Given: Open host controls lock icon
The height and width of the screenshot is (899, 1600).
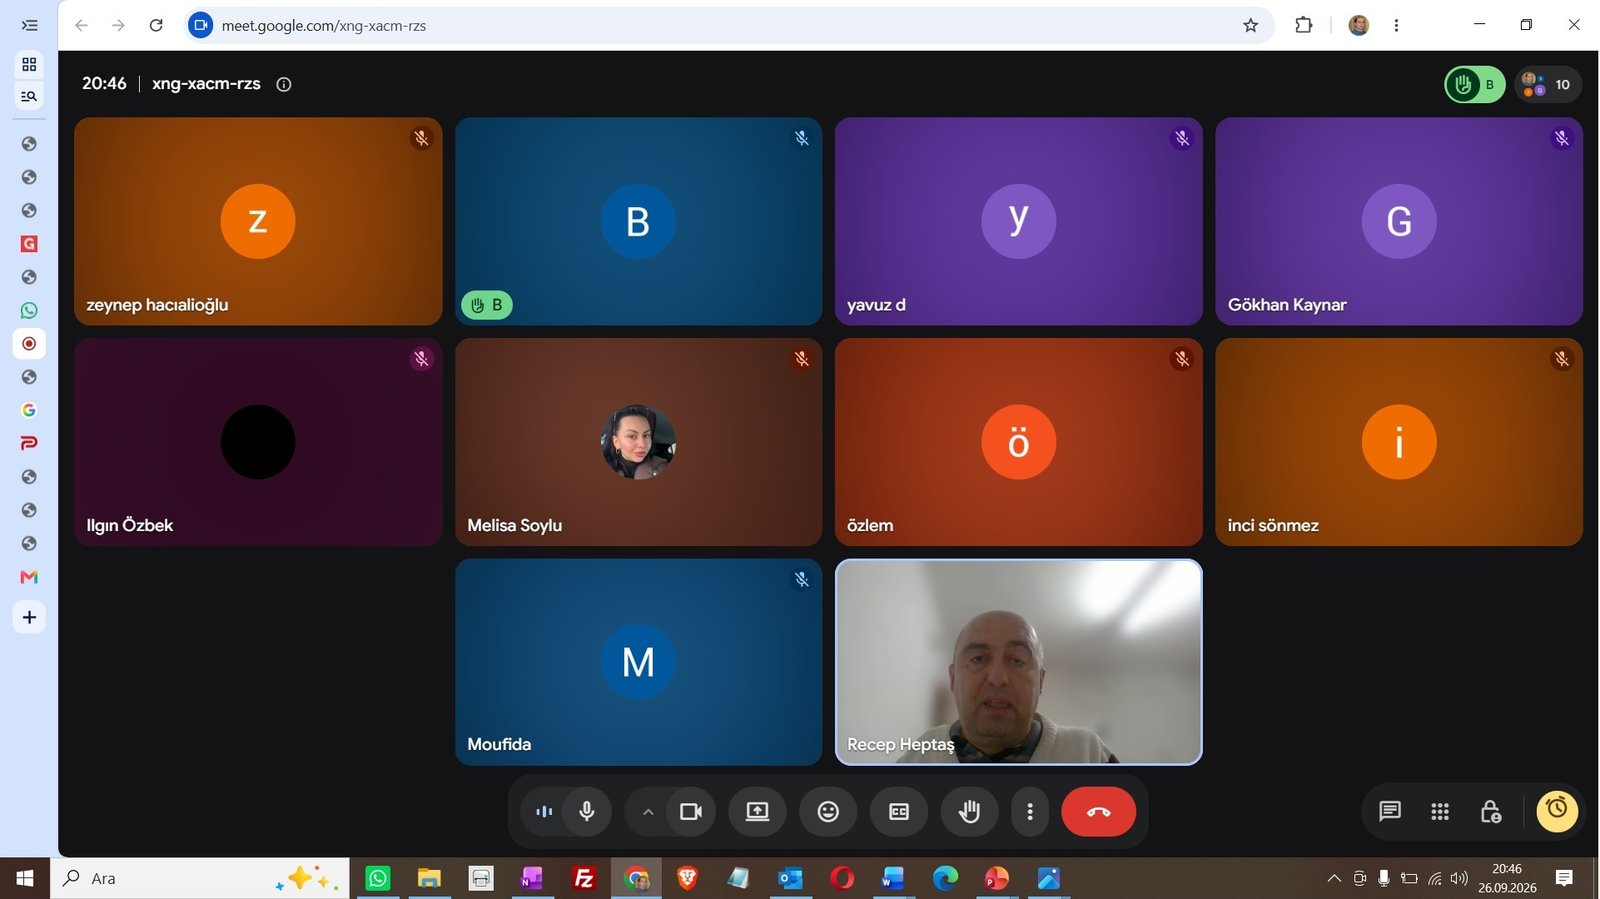Looking at the screenshot, I should point(1490,811).
